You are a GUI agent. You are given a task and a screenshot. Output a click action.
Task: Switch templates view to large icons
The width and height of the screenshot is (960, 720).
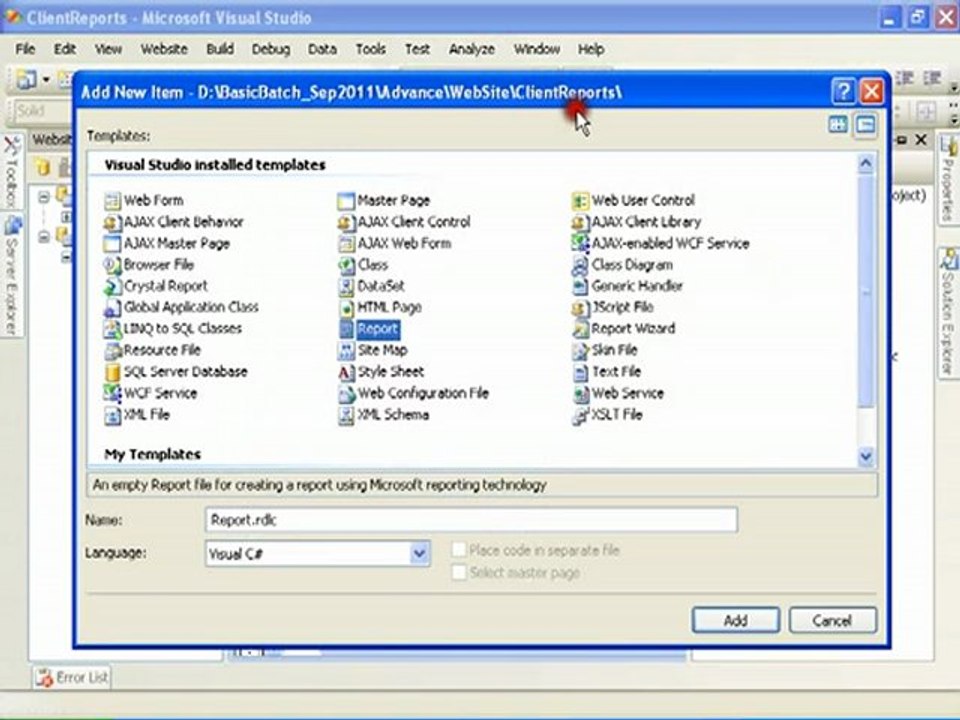(838, 125)
